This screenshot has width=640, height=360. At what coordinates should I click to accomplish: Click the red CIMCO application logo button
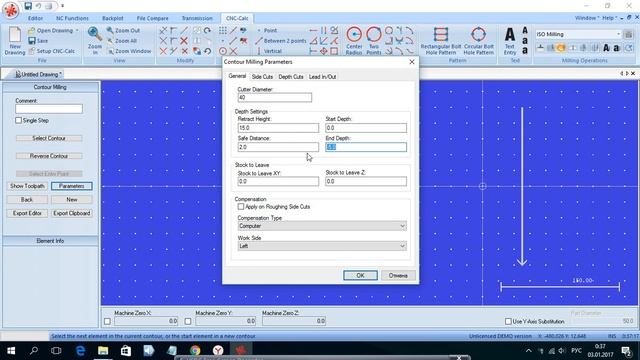click(11, 10)
